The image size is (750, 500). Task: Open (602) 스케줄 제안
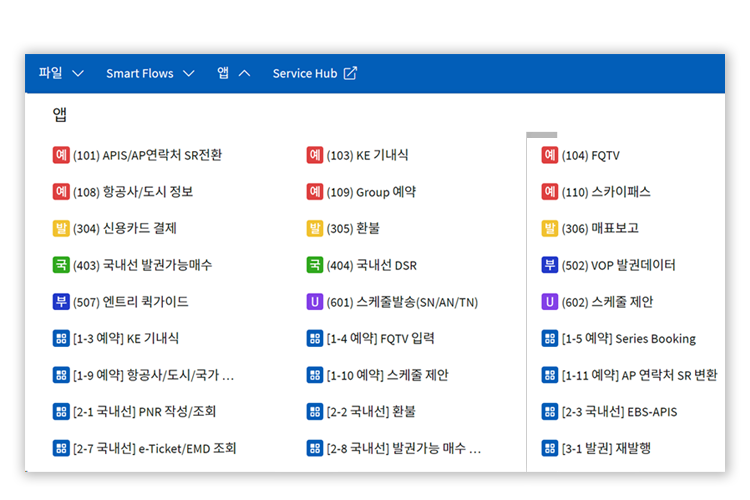point(607,302)
